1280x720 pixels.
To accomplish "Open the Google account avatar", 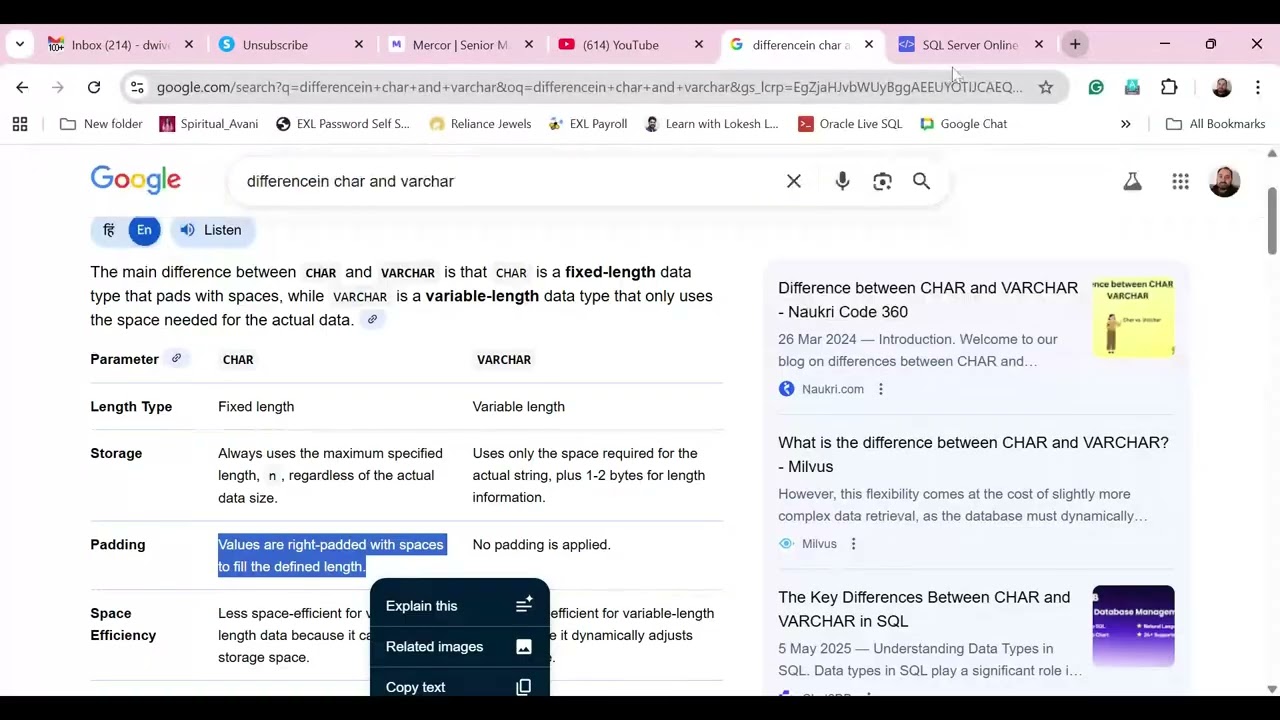I will tap(1224, 181).
